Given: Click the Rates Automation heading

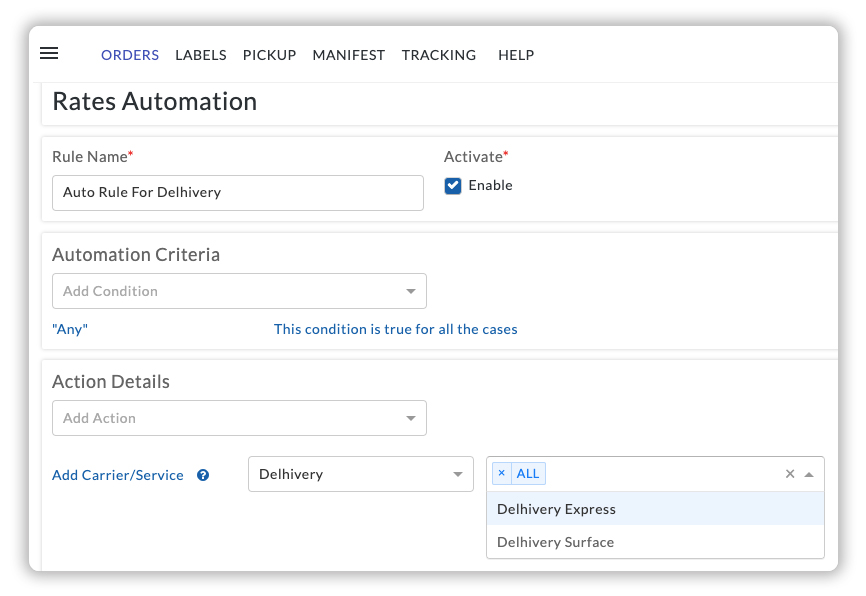Looking at the screenshot, I should point(155,102).
